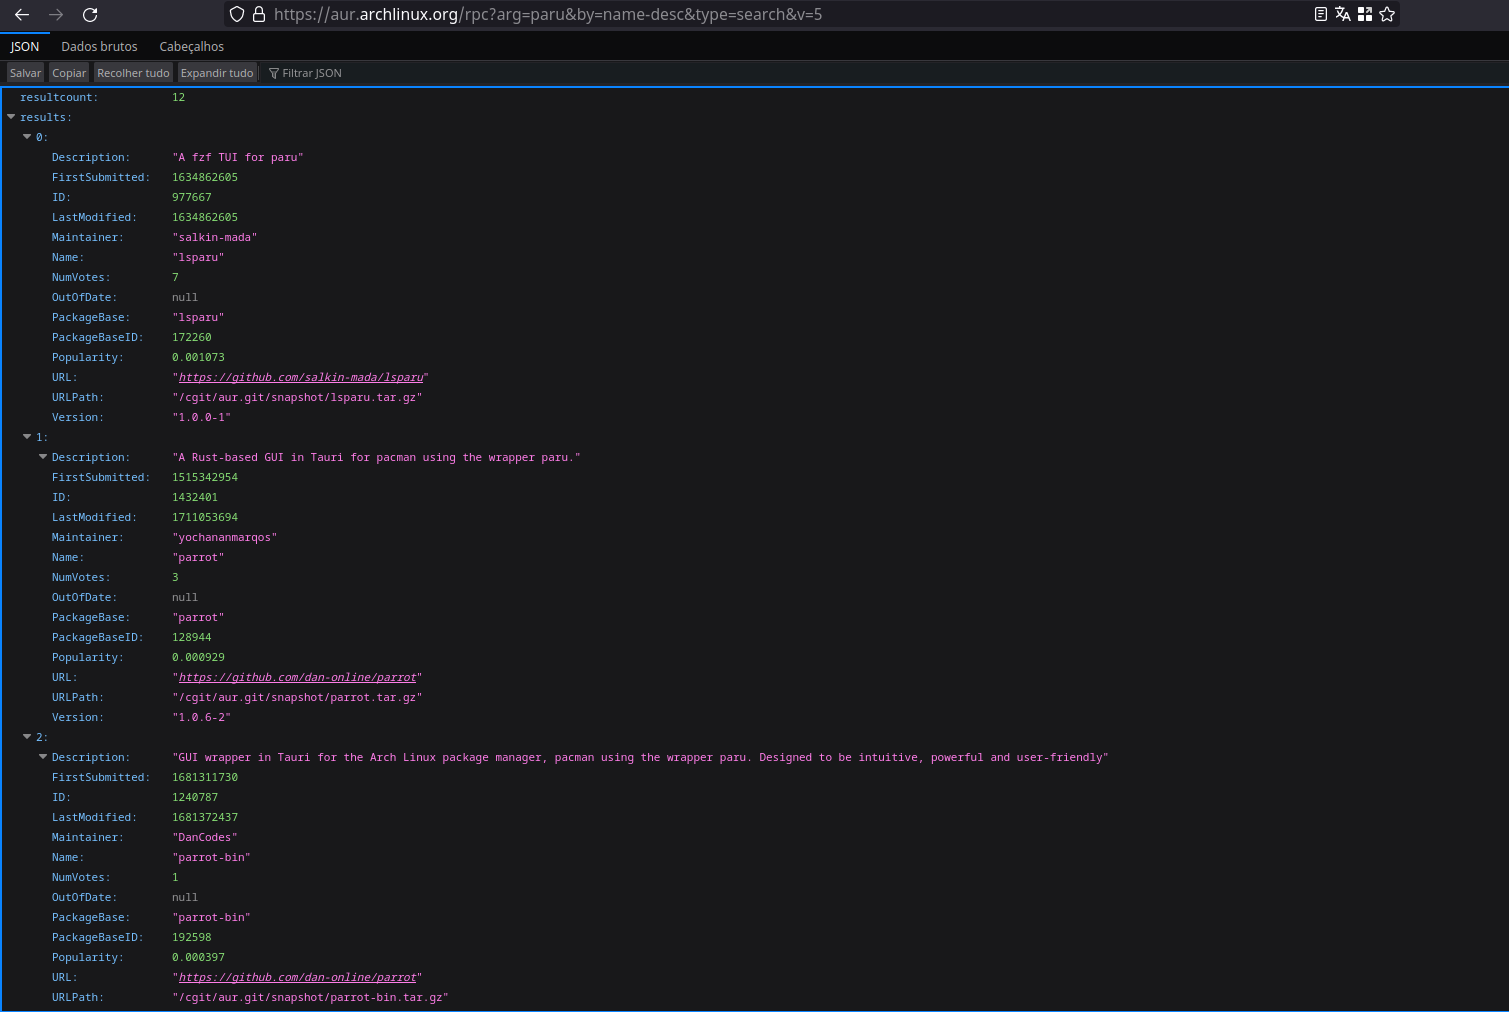
Task: Select the PackageBaseID value 172260
Action: [192, 337]
